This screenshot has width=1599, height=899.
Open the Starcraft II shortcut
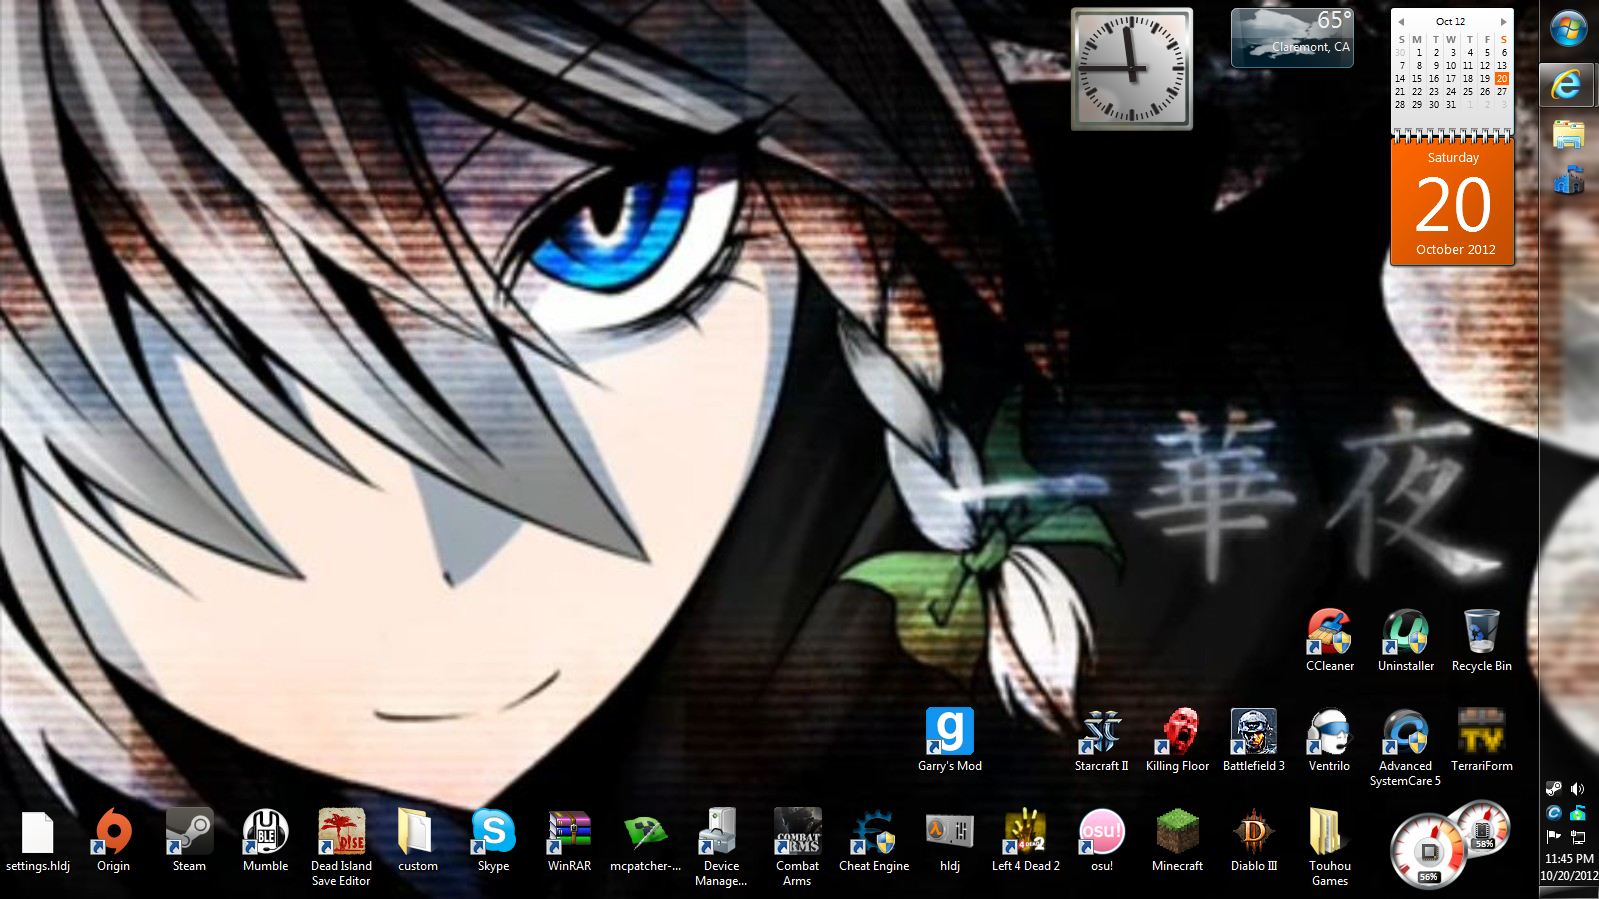point(1101,741)
